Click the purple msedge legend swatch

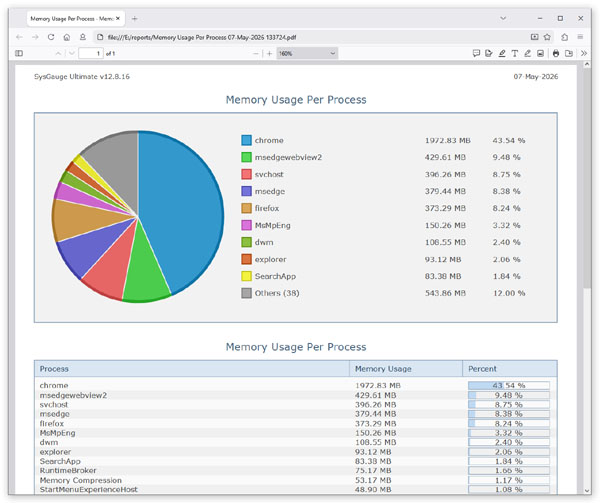click(246, 191)
